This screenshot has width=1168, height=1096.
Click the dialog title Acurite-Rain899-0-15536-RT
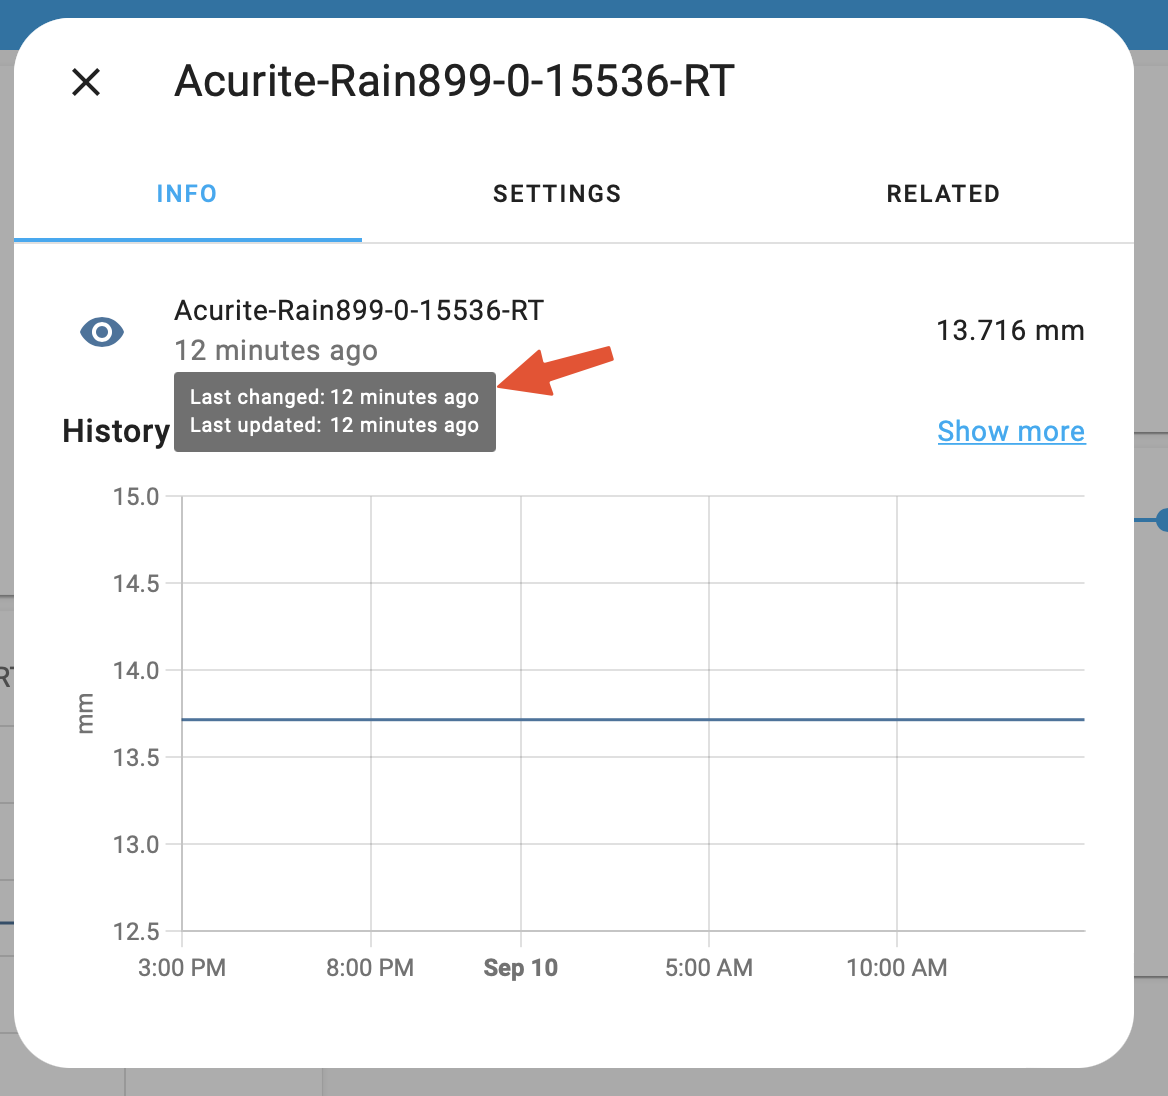pyautogui.click(x=454, y=80)
